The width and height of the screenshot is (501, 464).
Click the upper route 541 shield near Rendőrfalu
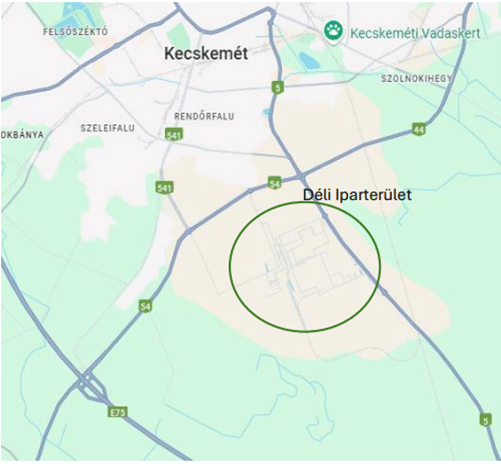[174, 134]
